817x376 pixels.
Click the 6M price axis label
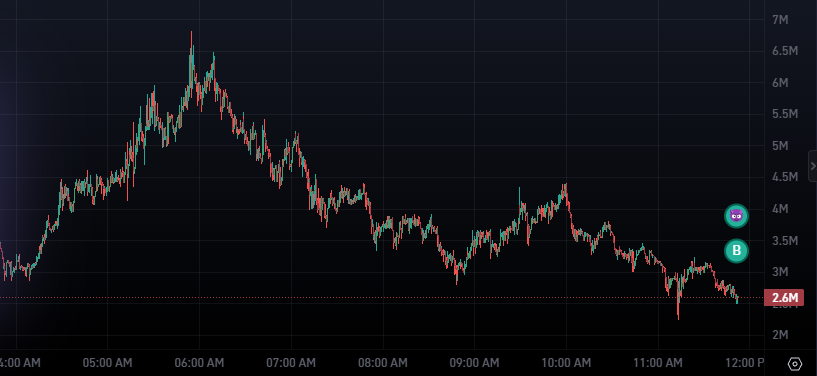click(780, 83)
